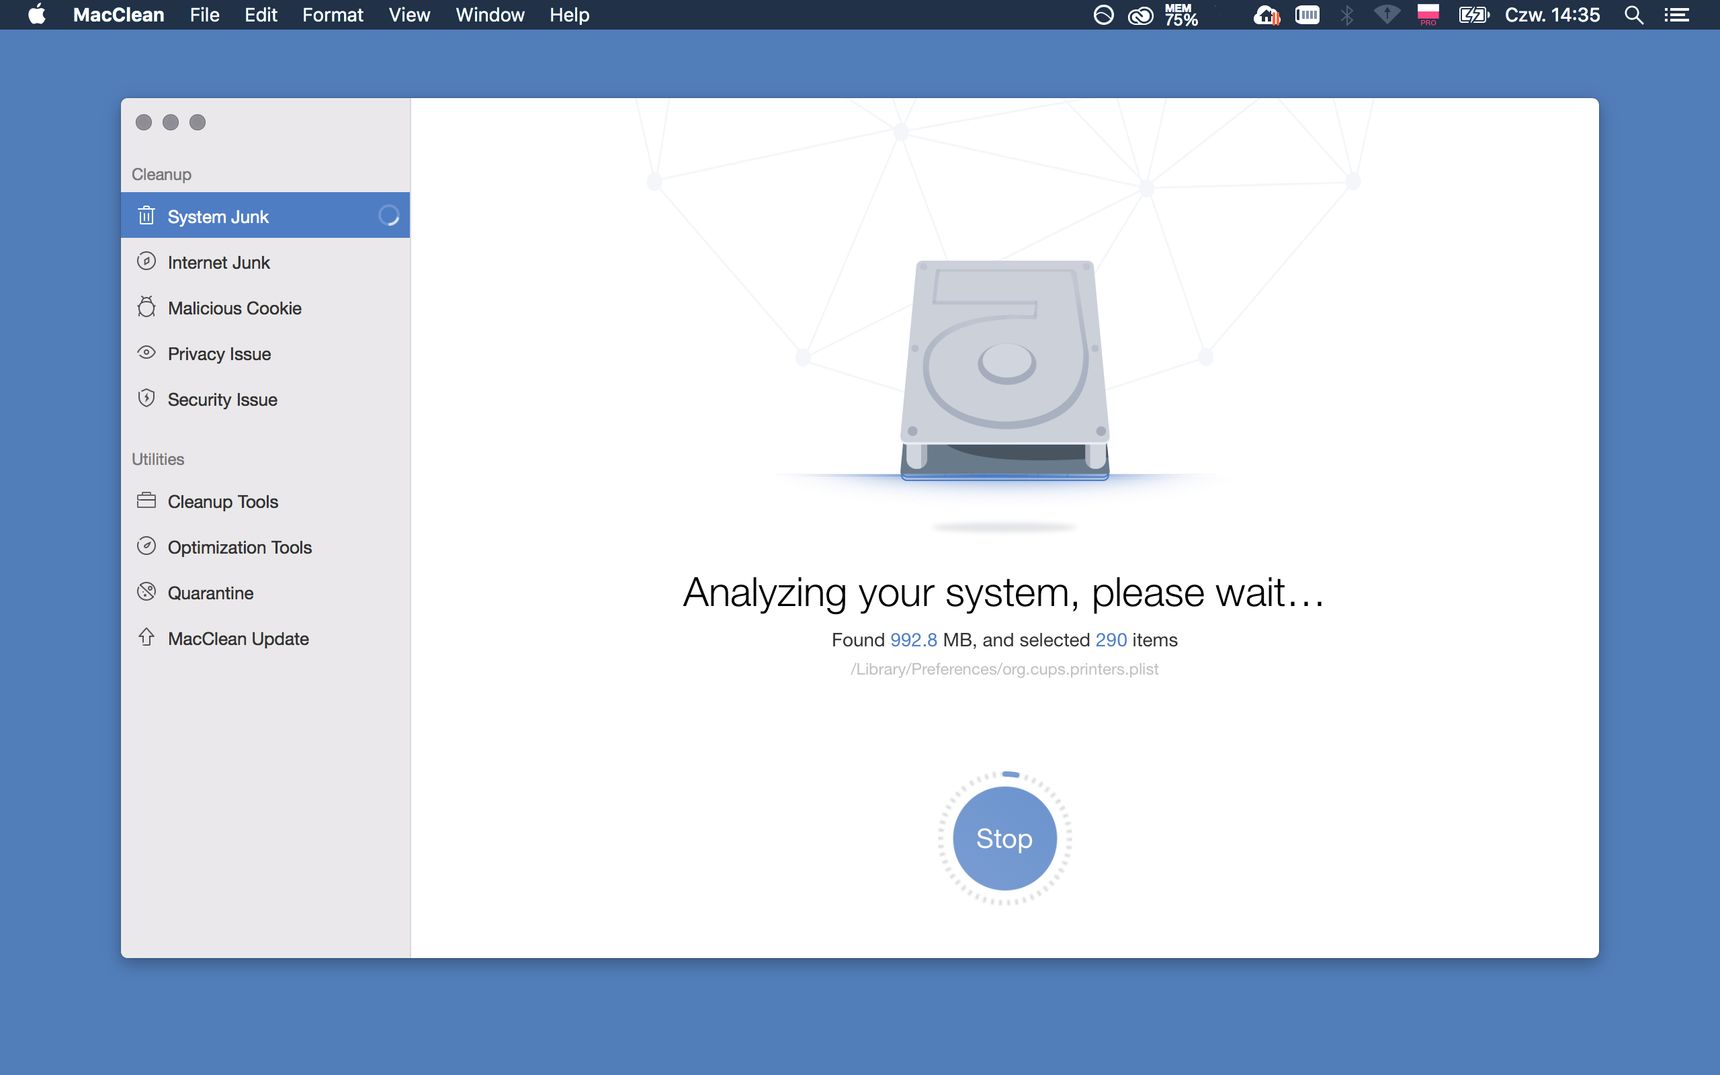Click the window minimize button
This screenshot has height=1075, width=1720.
(171, 122)
